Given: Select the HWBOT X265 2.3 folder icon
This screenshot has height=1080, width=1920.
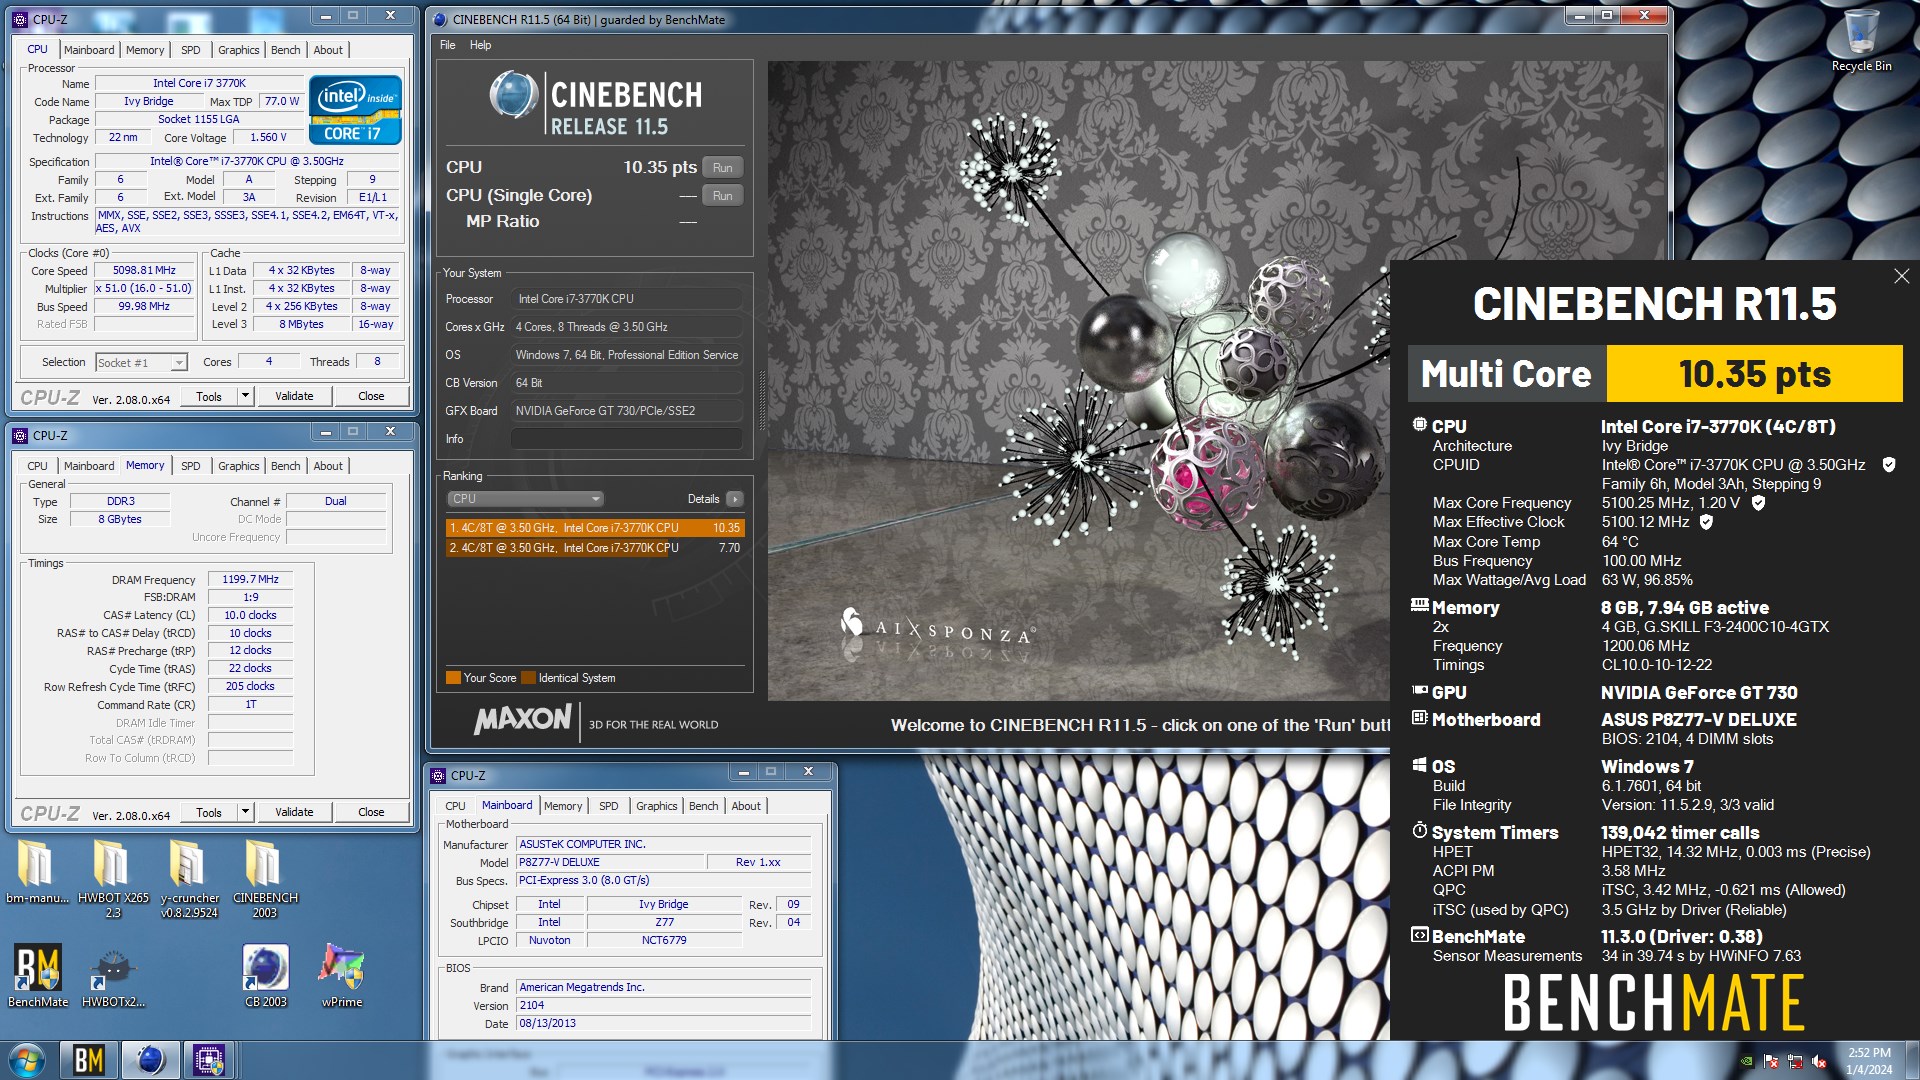Looking at the screenshot, I should [x=112, y=877].
